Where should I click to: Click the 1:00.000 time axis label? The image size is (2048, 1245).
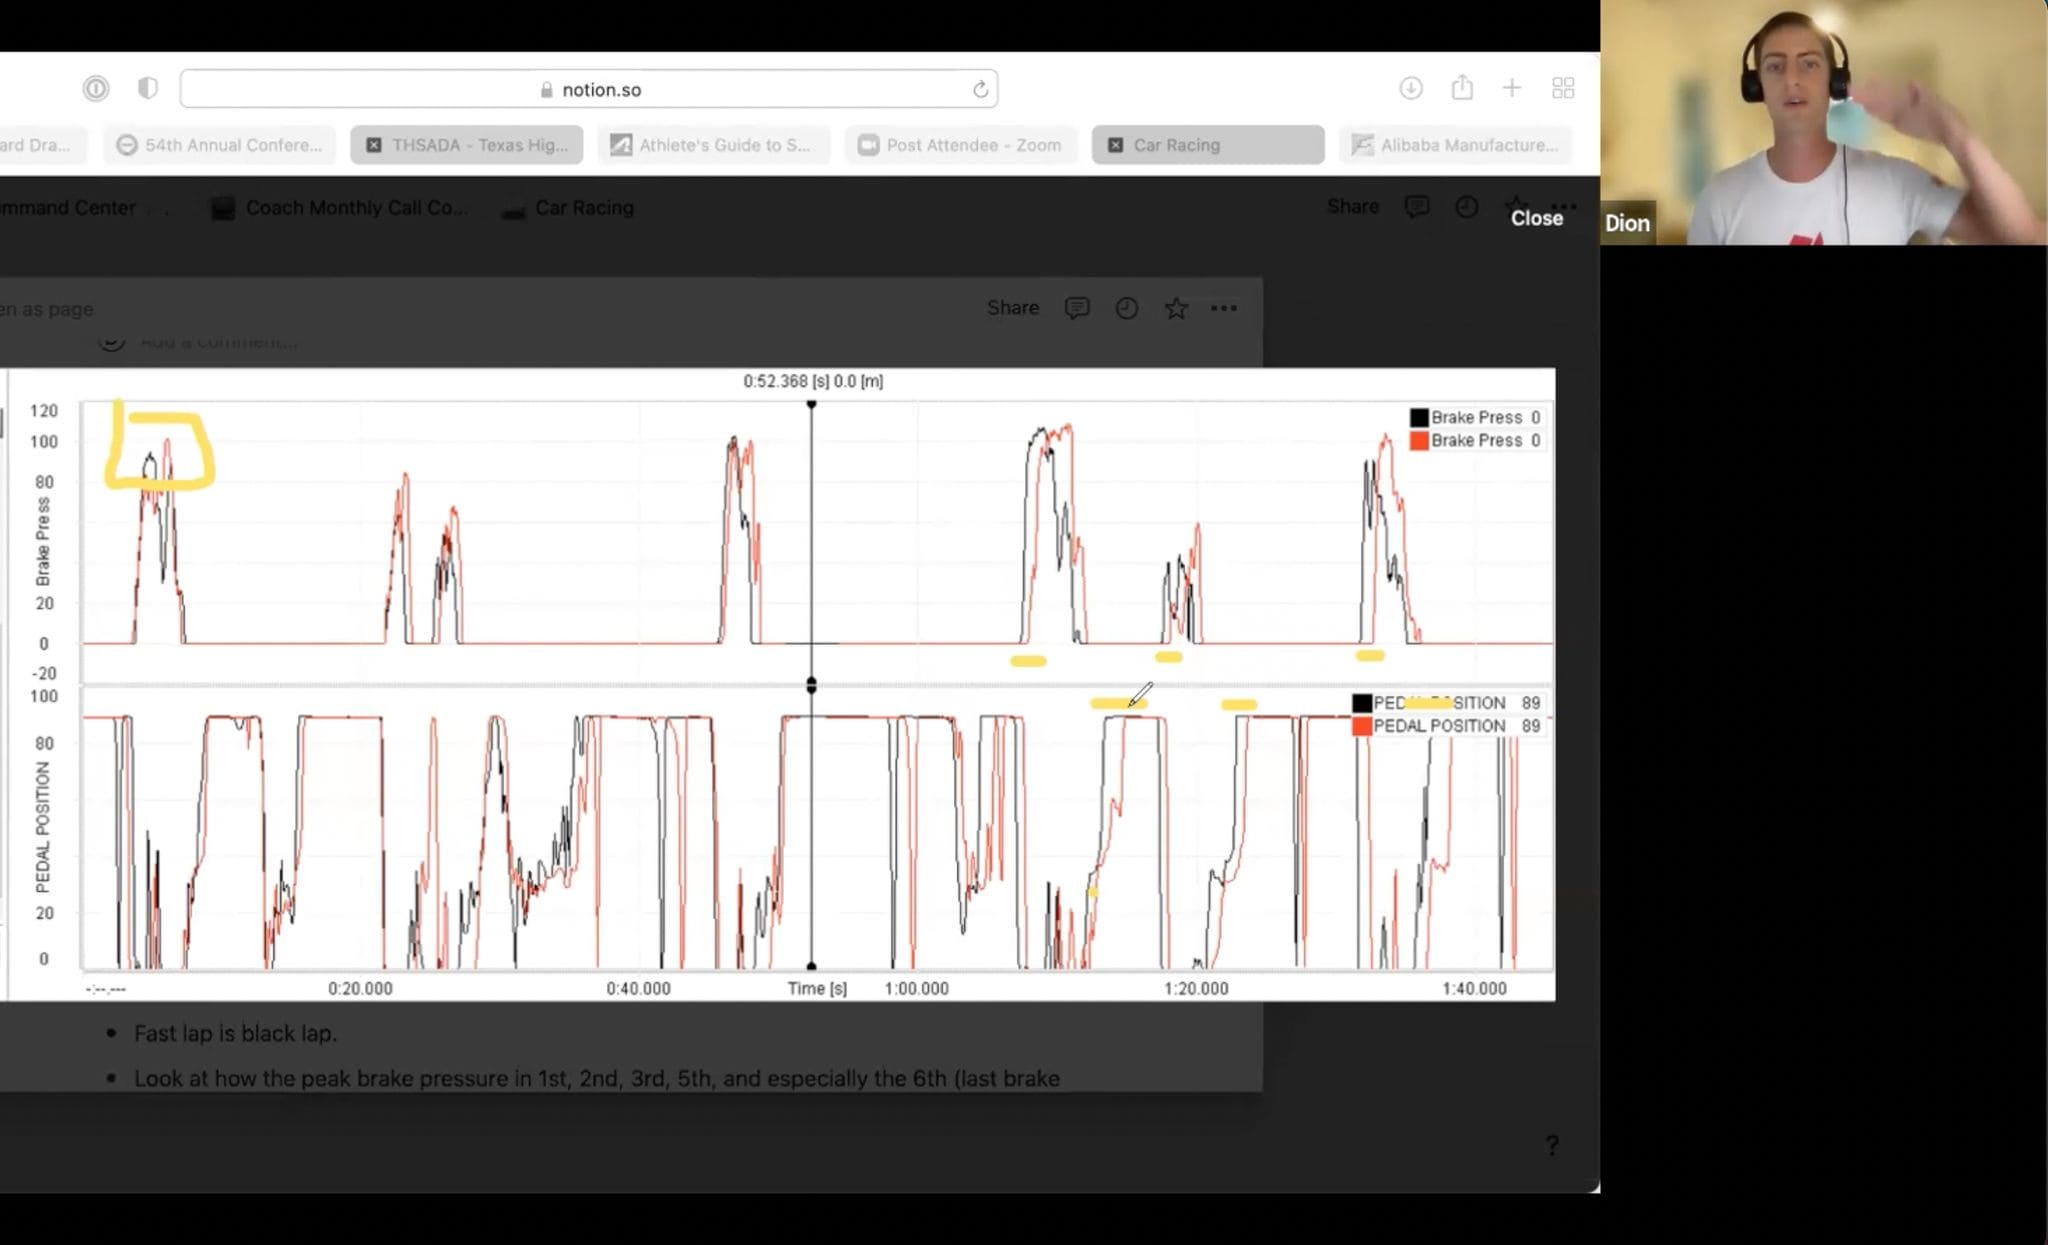pos(916,988)
